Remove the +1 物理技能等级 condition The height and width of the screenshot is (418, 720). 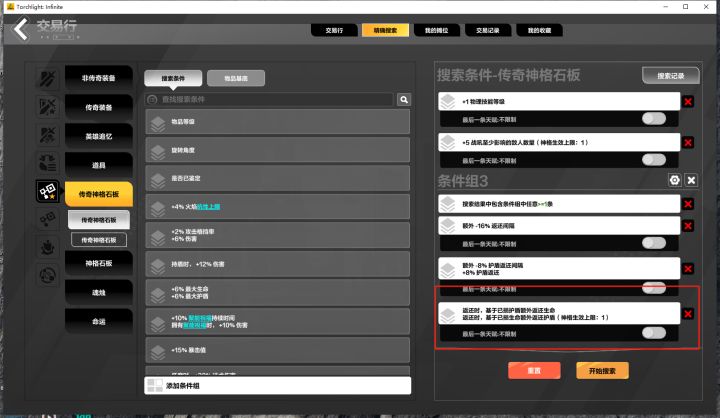(688, 102)
